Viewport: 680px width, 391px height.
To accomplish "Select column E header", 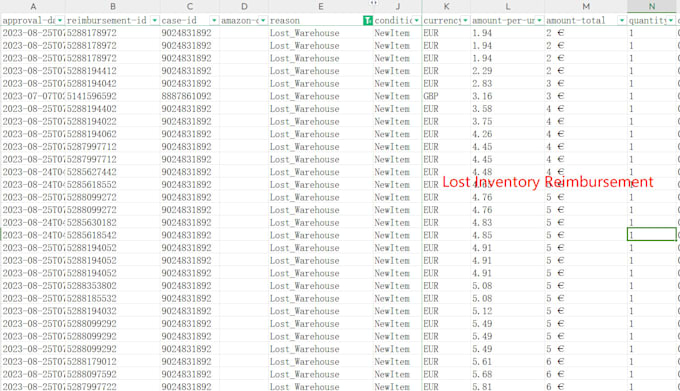I will click(320, 7).
